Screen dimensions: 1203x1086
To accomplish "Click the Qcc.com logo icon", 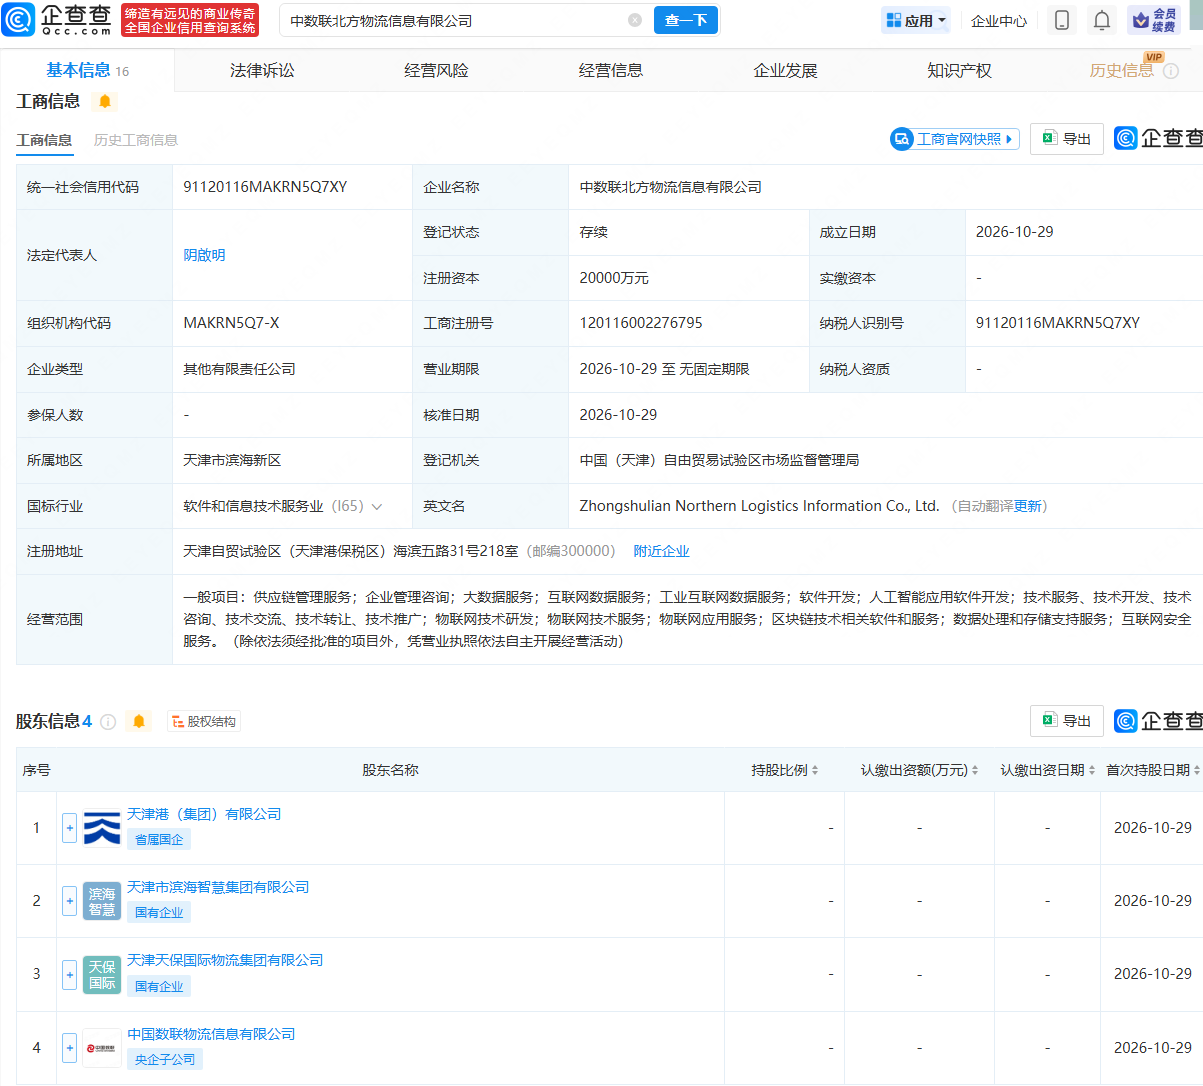I will tap(18, 19).
